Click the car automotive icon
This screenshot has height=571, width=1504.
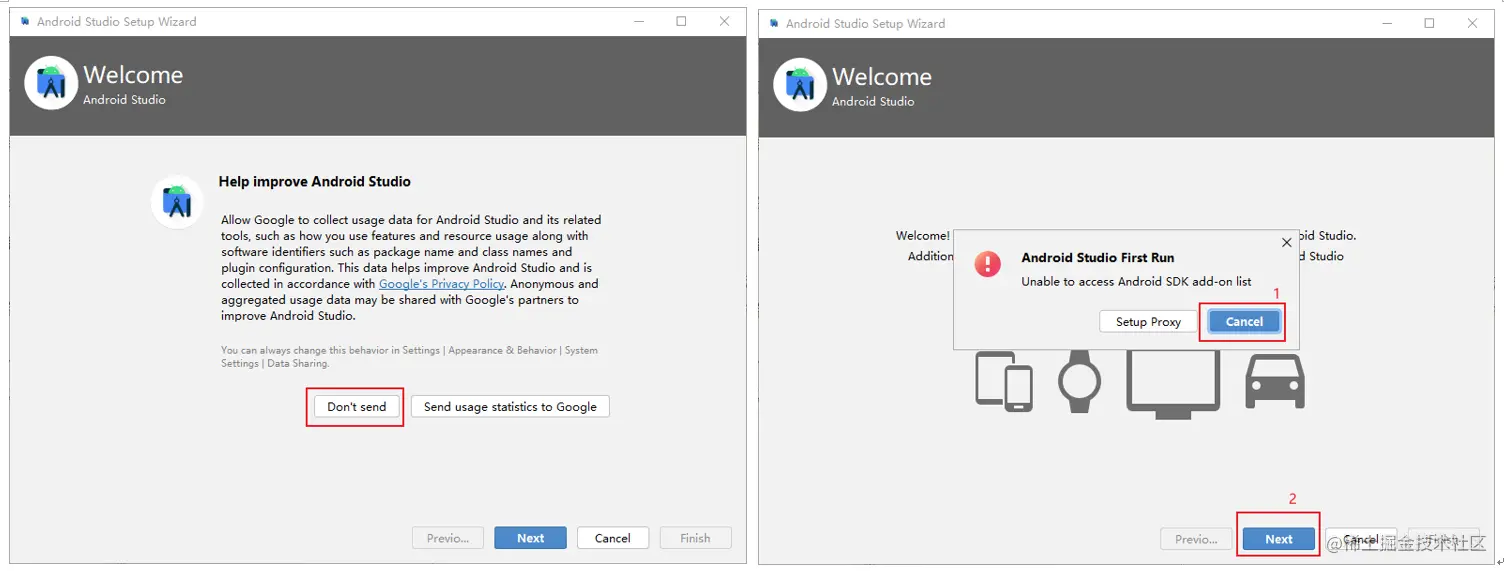tap(1275, 381)
